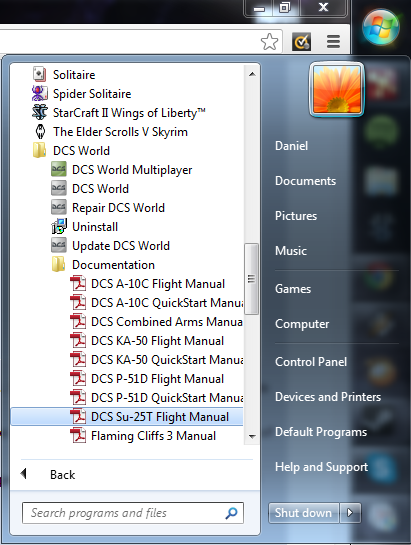Screen dimensions: 411x545
Task: Open Pictures from the Start menu
Action: pyautogui.click(x=296, y=216)
